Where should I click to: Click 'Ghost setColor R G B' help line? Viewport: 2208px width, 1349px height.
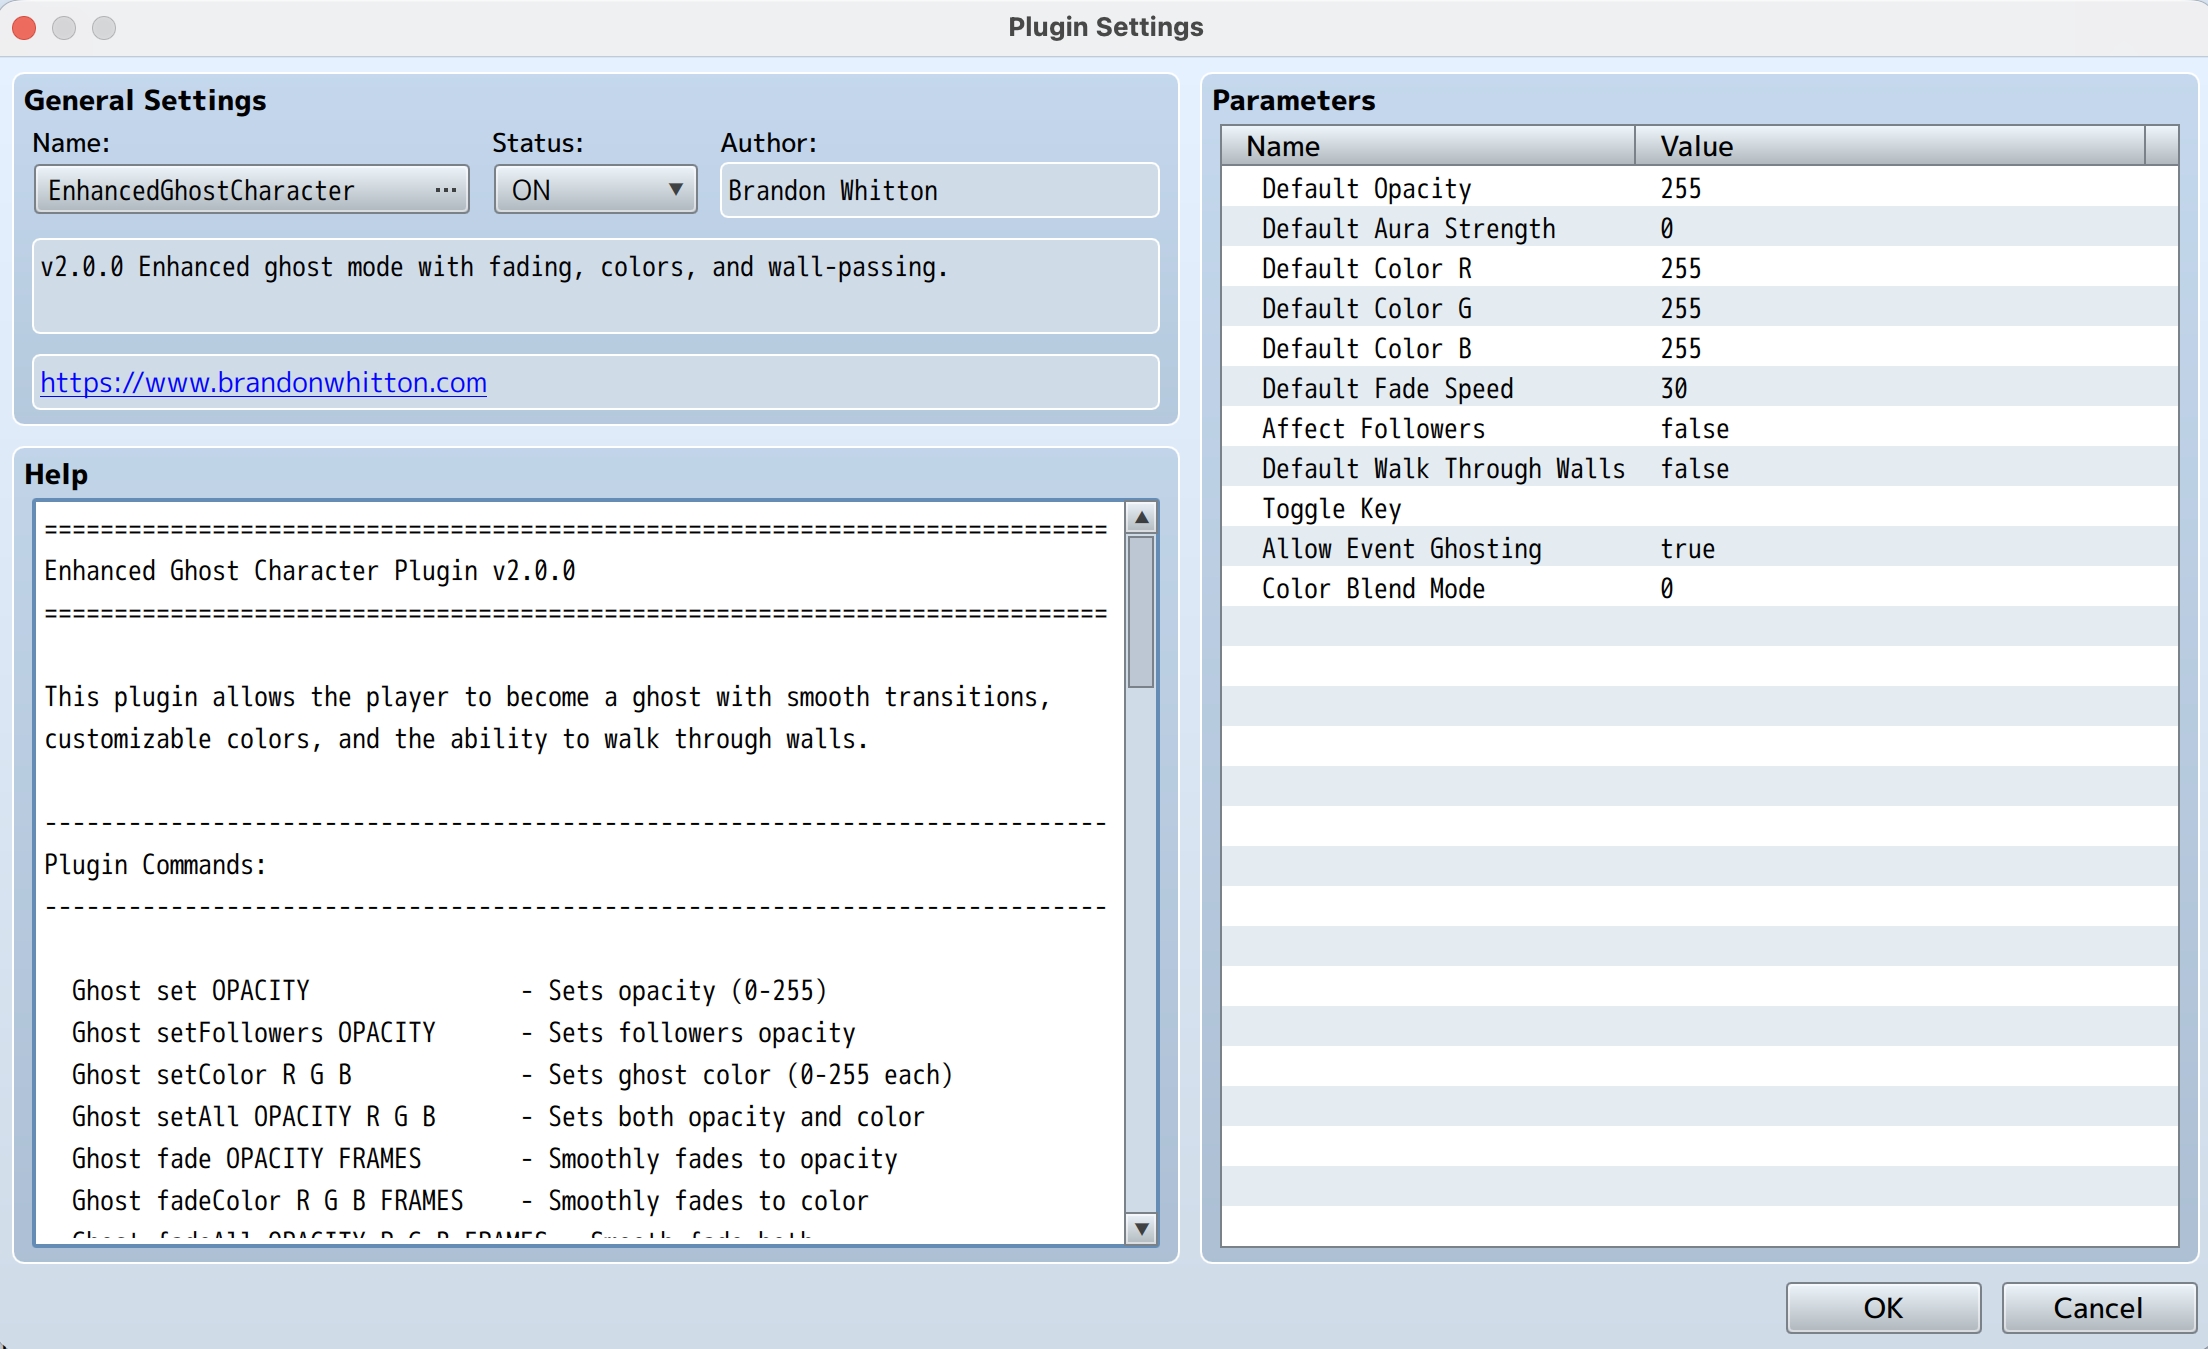(x=212, y=1075)
